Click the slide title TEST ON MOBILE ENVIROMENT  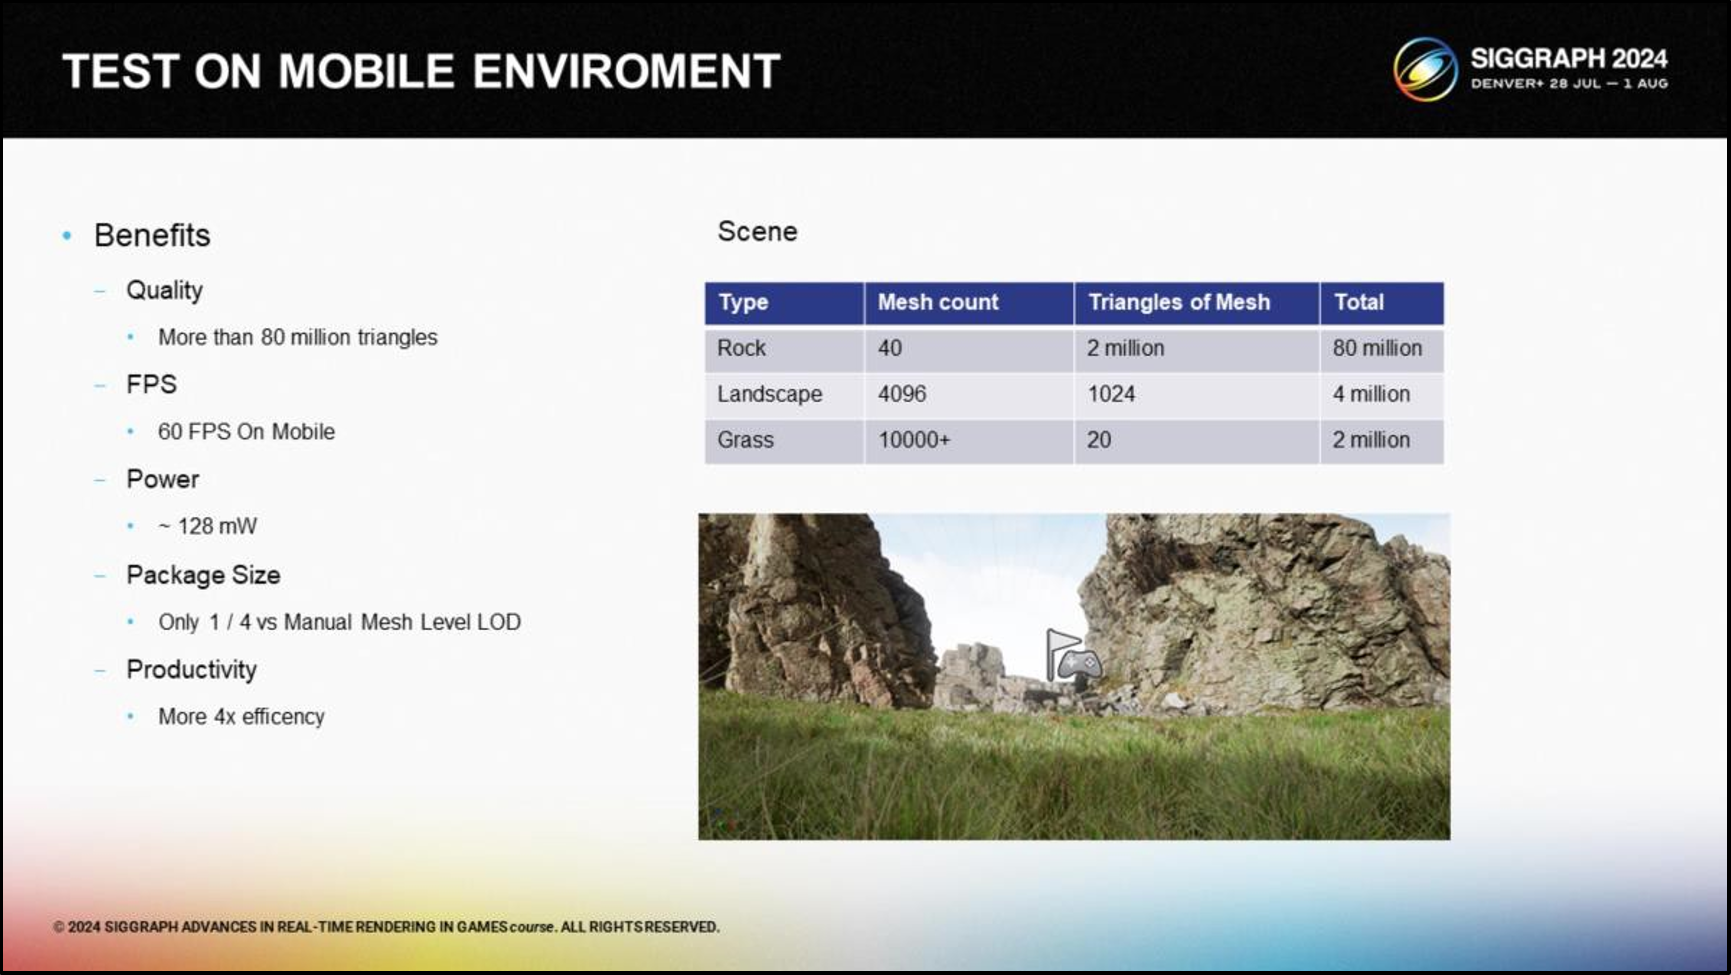tap(421, 72)
